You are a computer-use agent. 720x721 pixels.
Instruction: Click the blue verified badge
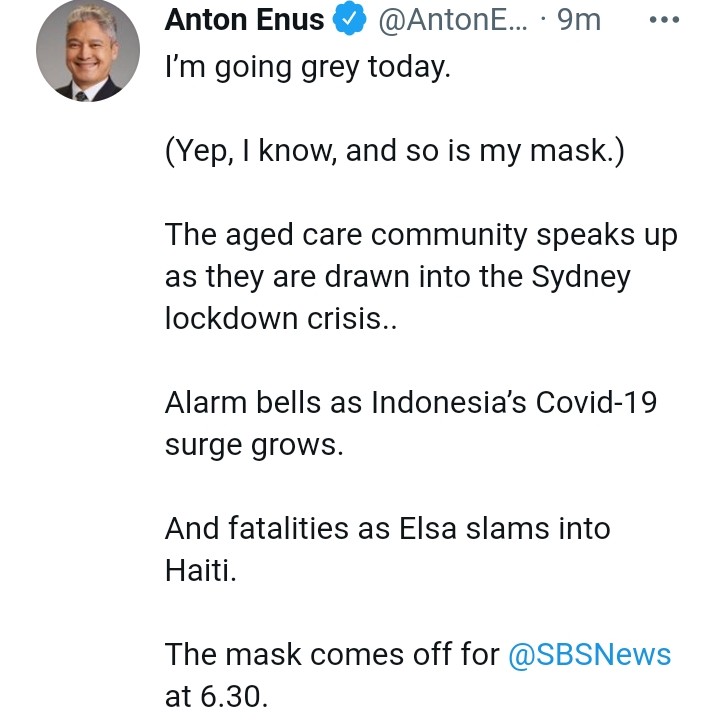point(350,21)
